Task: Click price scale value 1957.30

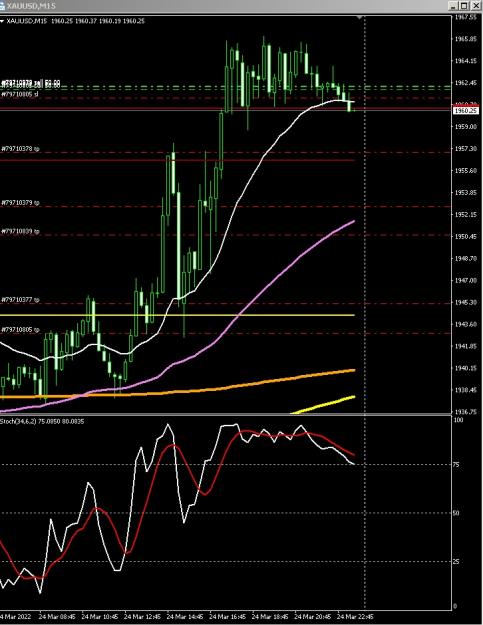Action: click(465, 149)
